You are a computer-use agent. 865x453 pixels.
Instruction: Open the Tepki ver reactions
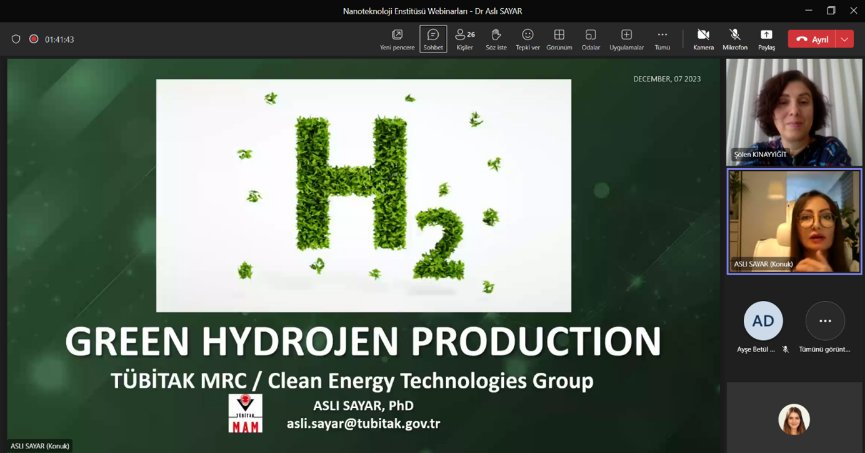[527, 38]
